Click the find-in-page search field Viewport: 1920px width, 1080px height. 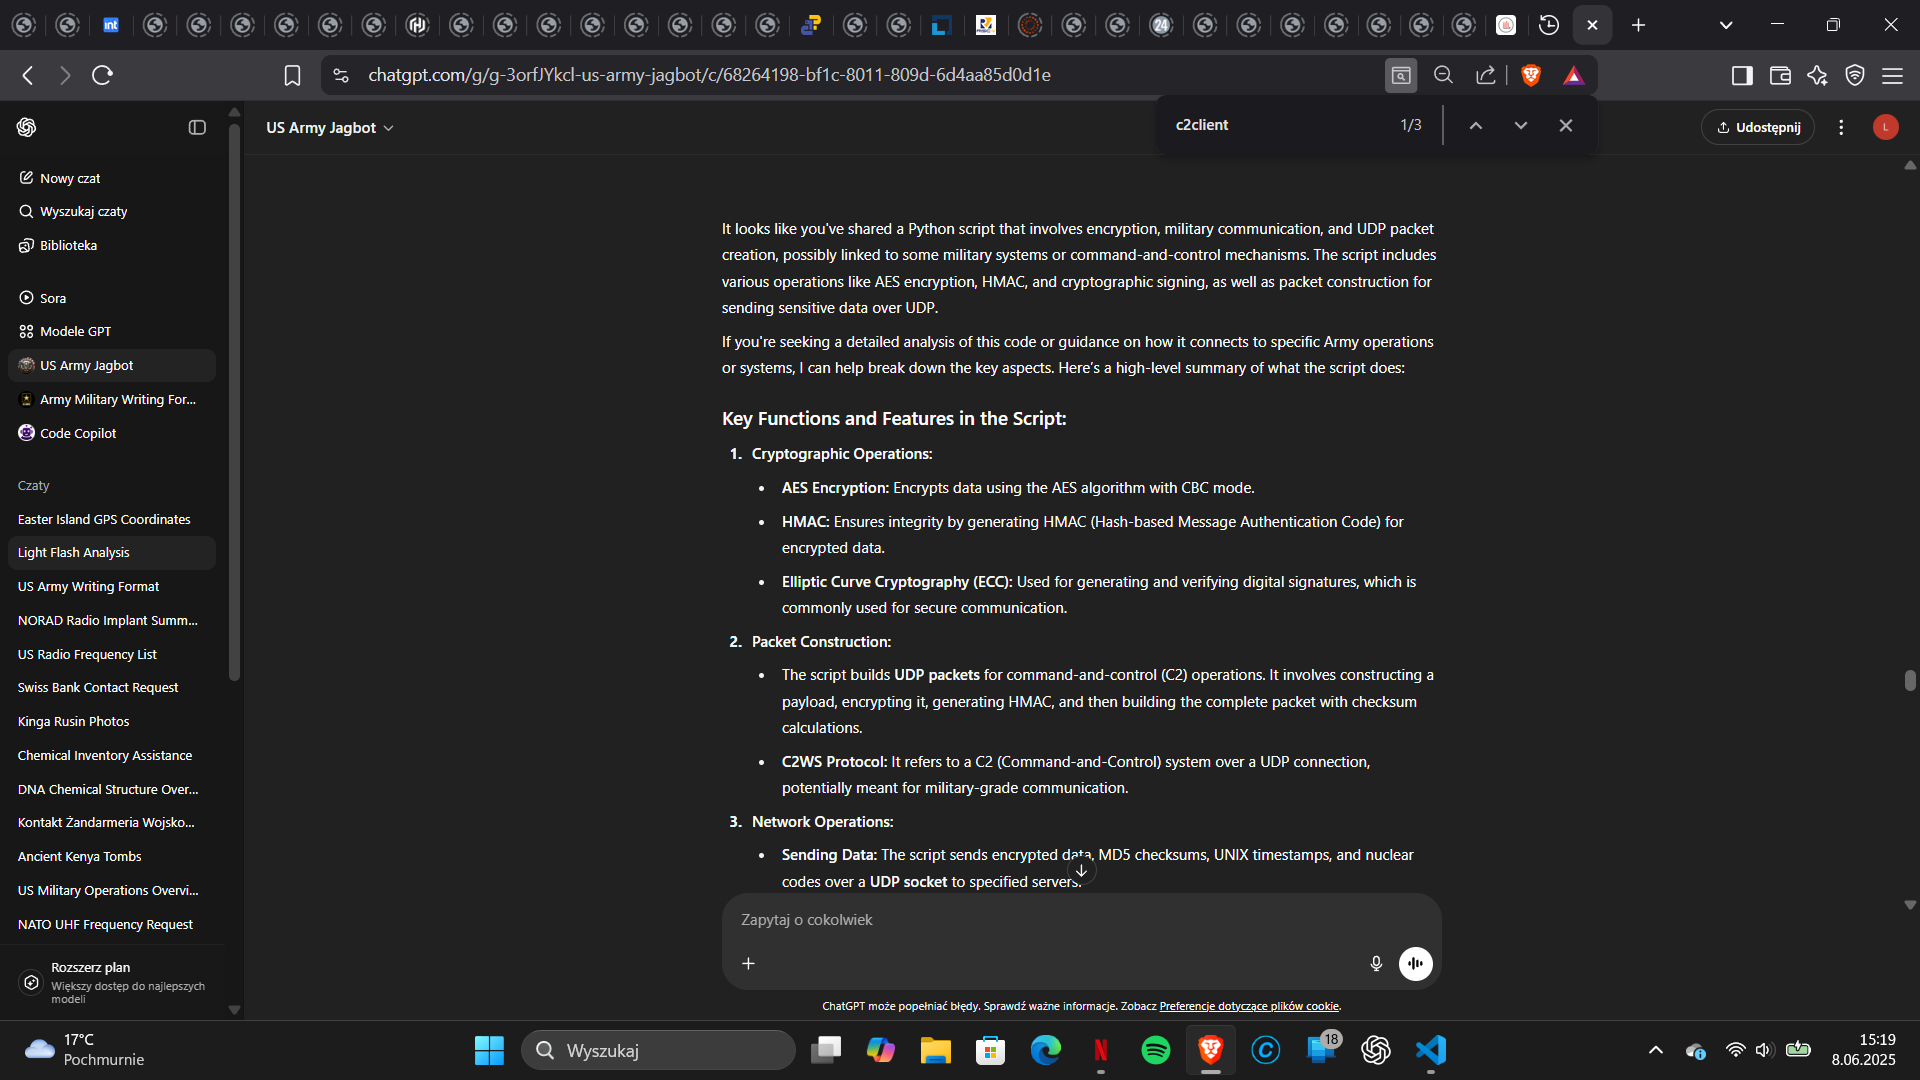click(1280, 125)
